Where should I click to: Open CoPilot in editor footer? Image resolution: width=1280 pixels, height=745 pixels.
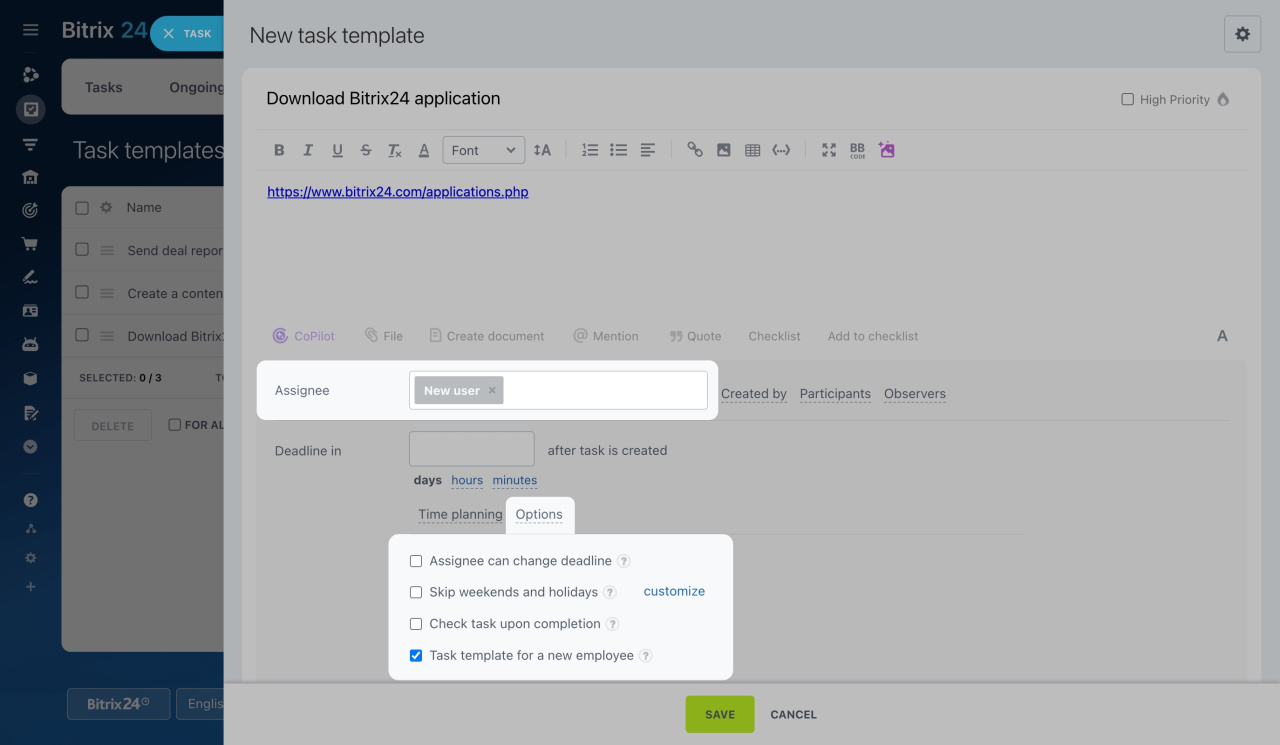point(304,336)
